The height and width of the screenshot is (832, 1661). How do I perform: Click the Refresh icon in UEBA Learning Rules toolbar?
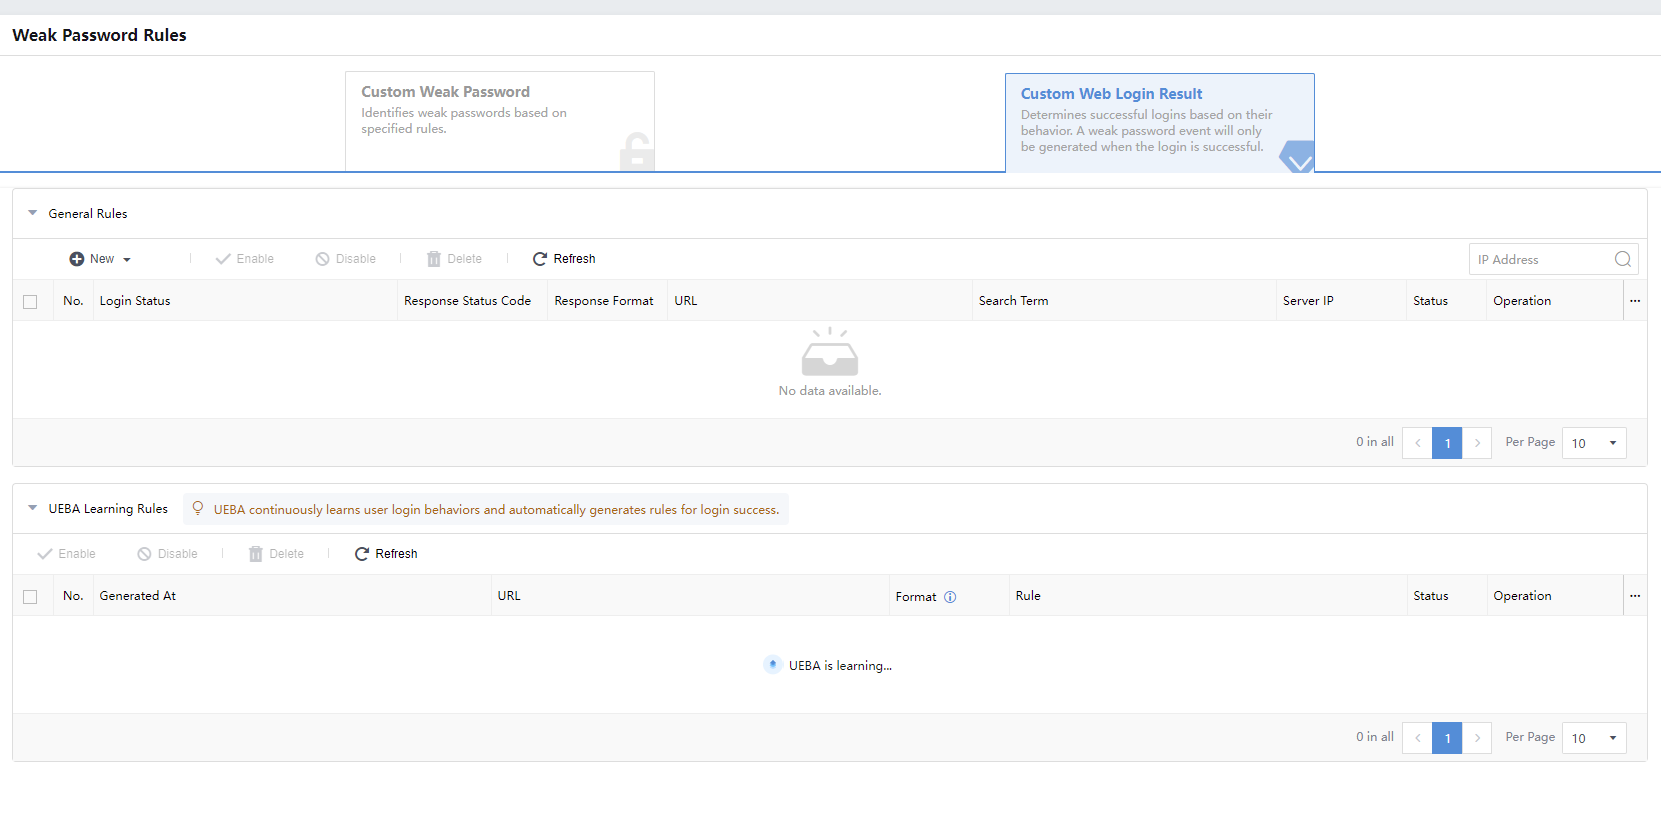362,554
